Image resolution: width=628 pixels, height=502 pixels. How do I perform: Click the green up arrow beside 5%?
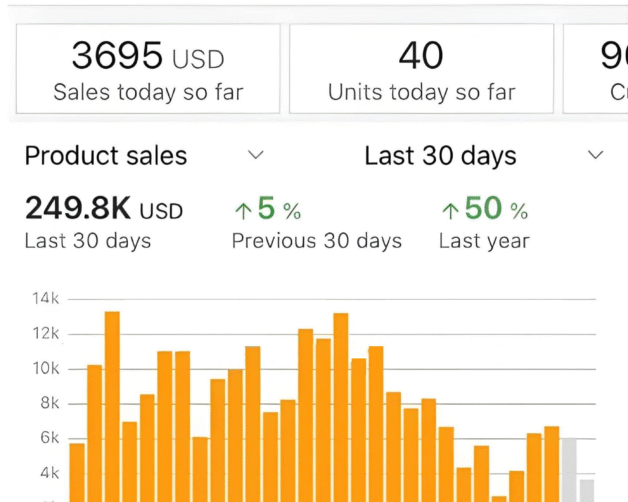(242, 210)
